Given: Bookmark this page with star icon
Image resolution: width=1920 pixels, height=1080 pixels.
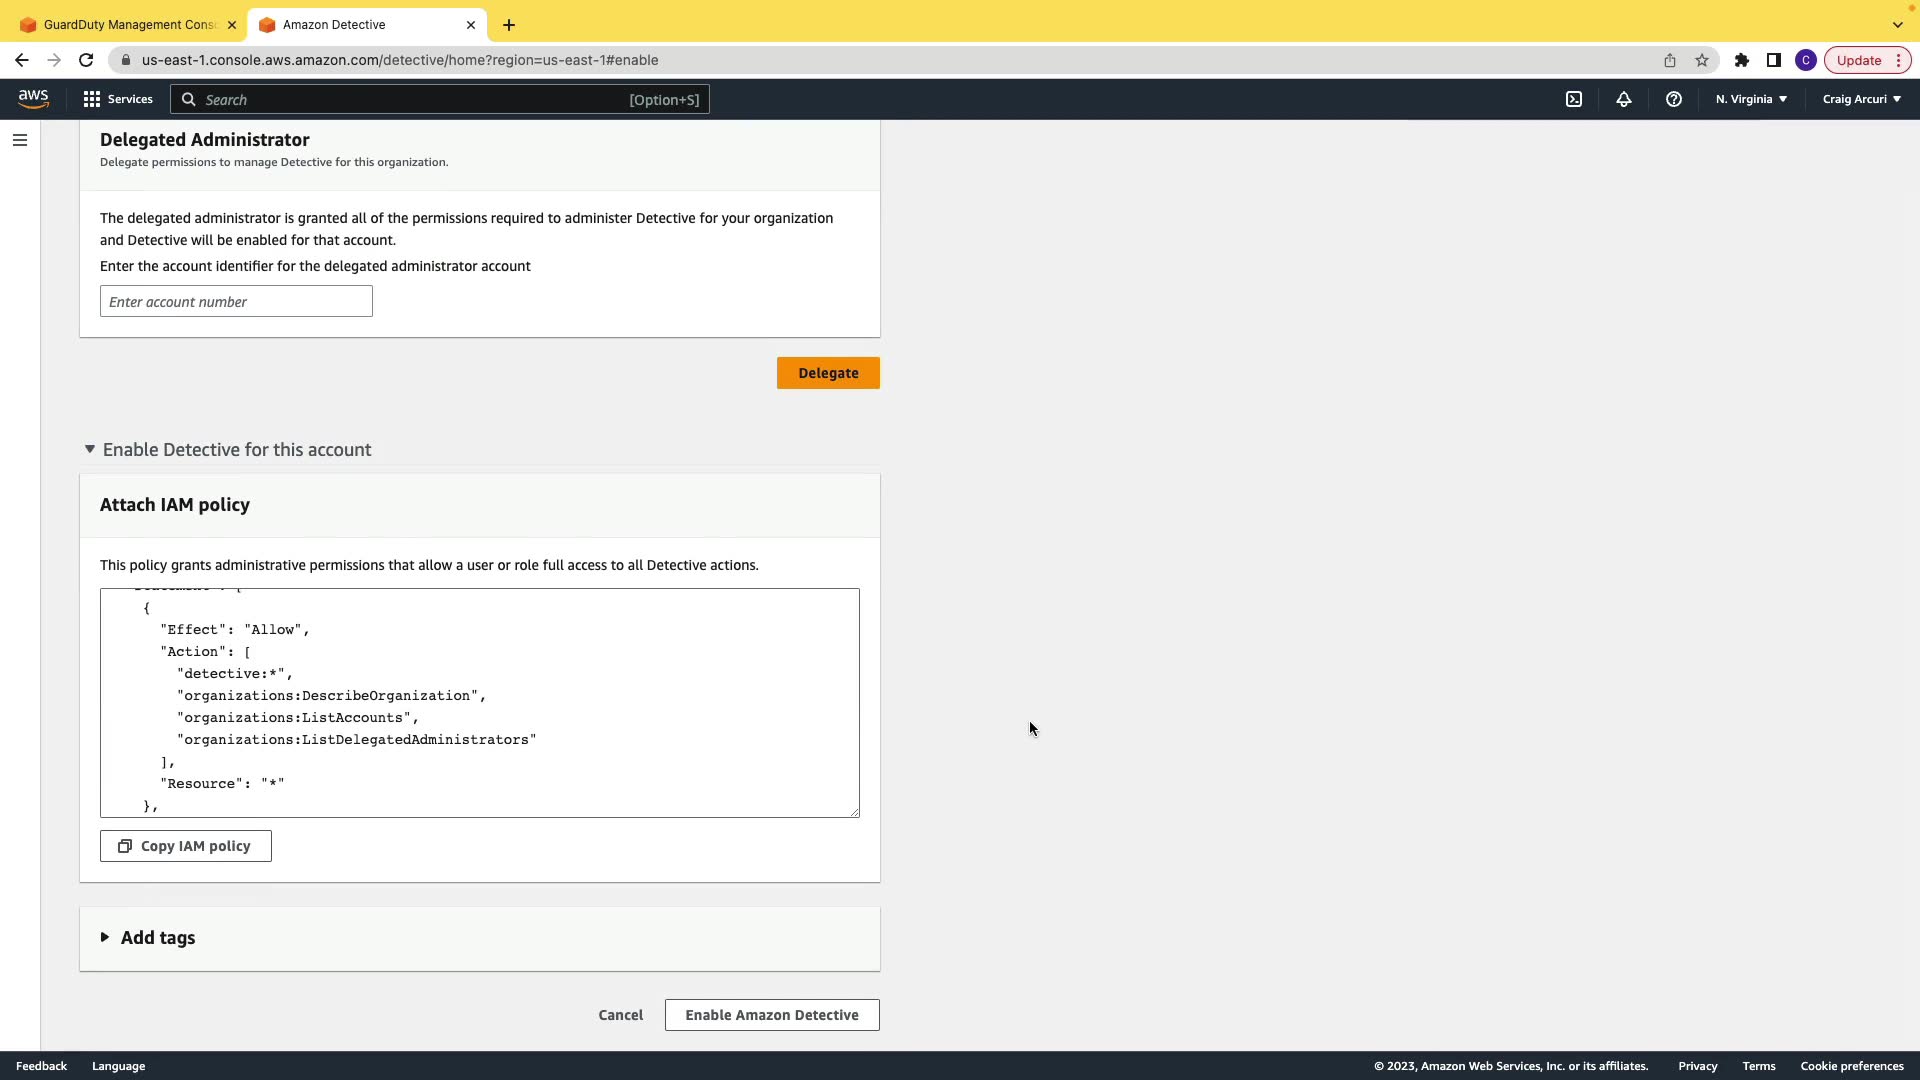Looking at the screenshot, I should click(1702, 60).
